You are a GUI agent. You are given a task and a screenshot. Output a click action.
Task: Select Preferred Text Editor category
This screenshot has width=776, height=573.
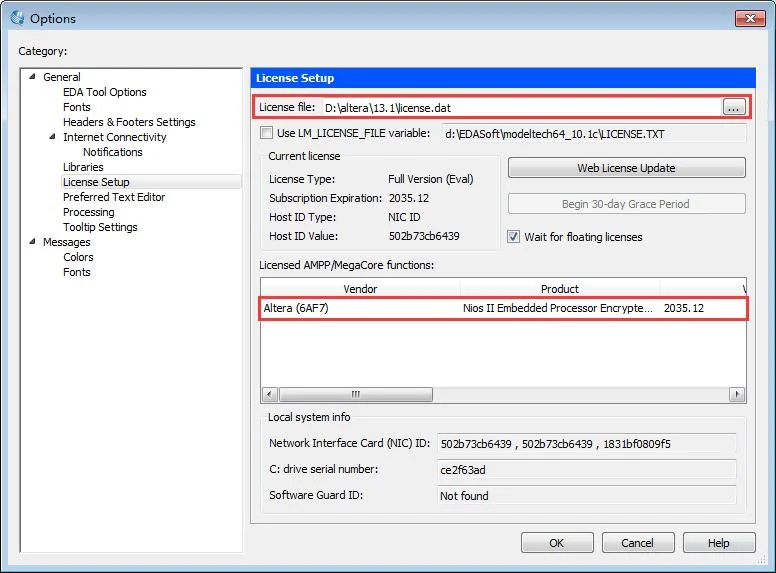[113, 197]
